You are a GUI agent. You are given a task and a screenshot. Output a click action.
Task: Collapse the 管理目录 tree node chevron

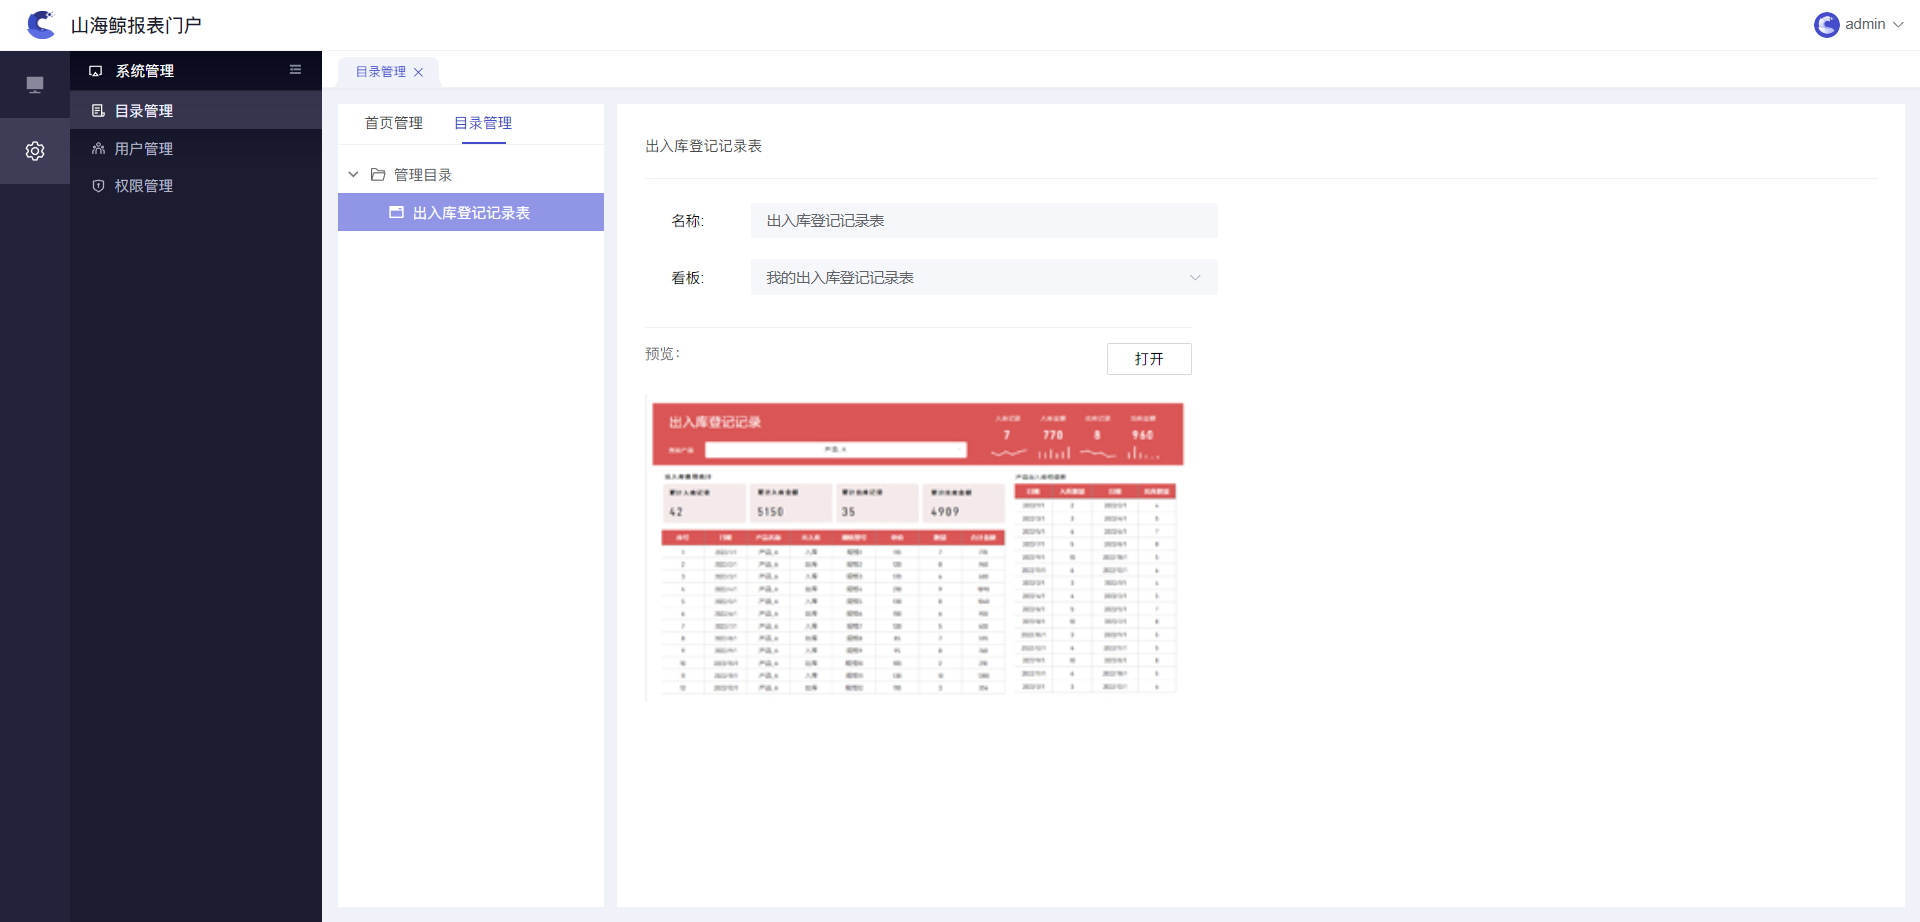pyautogui.click(x=353, y=174)
